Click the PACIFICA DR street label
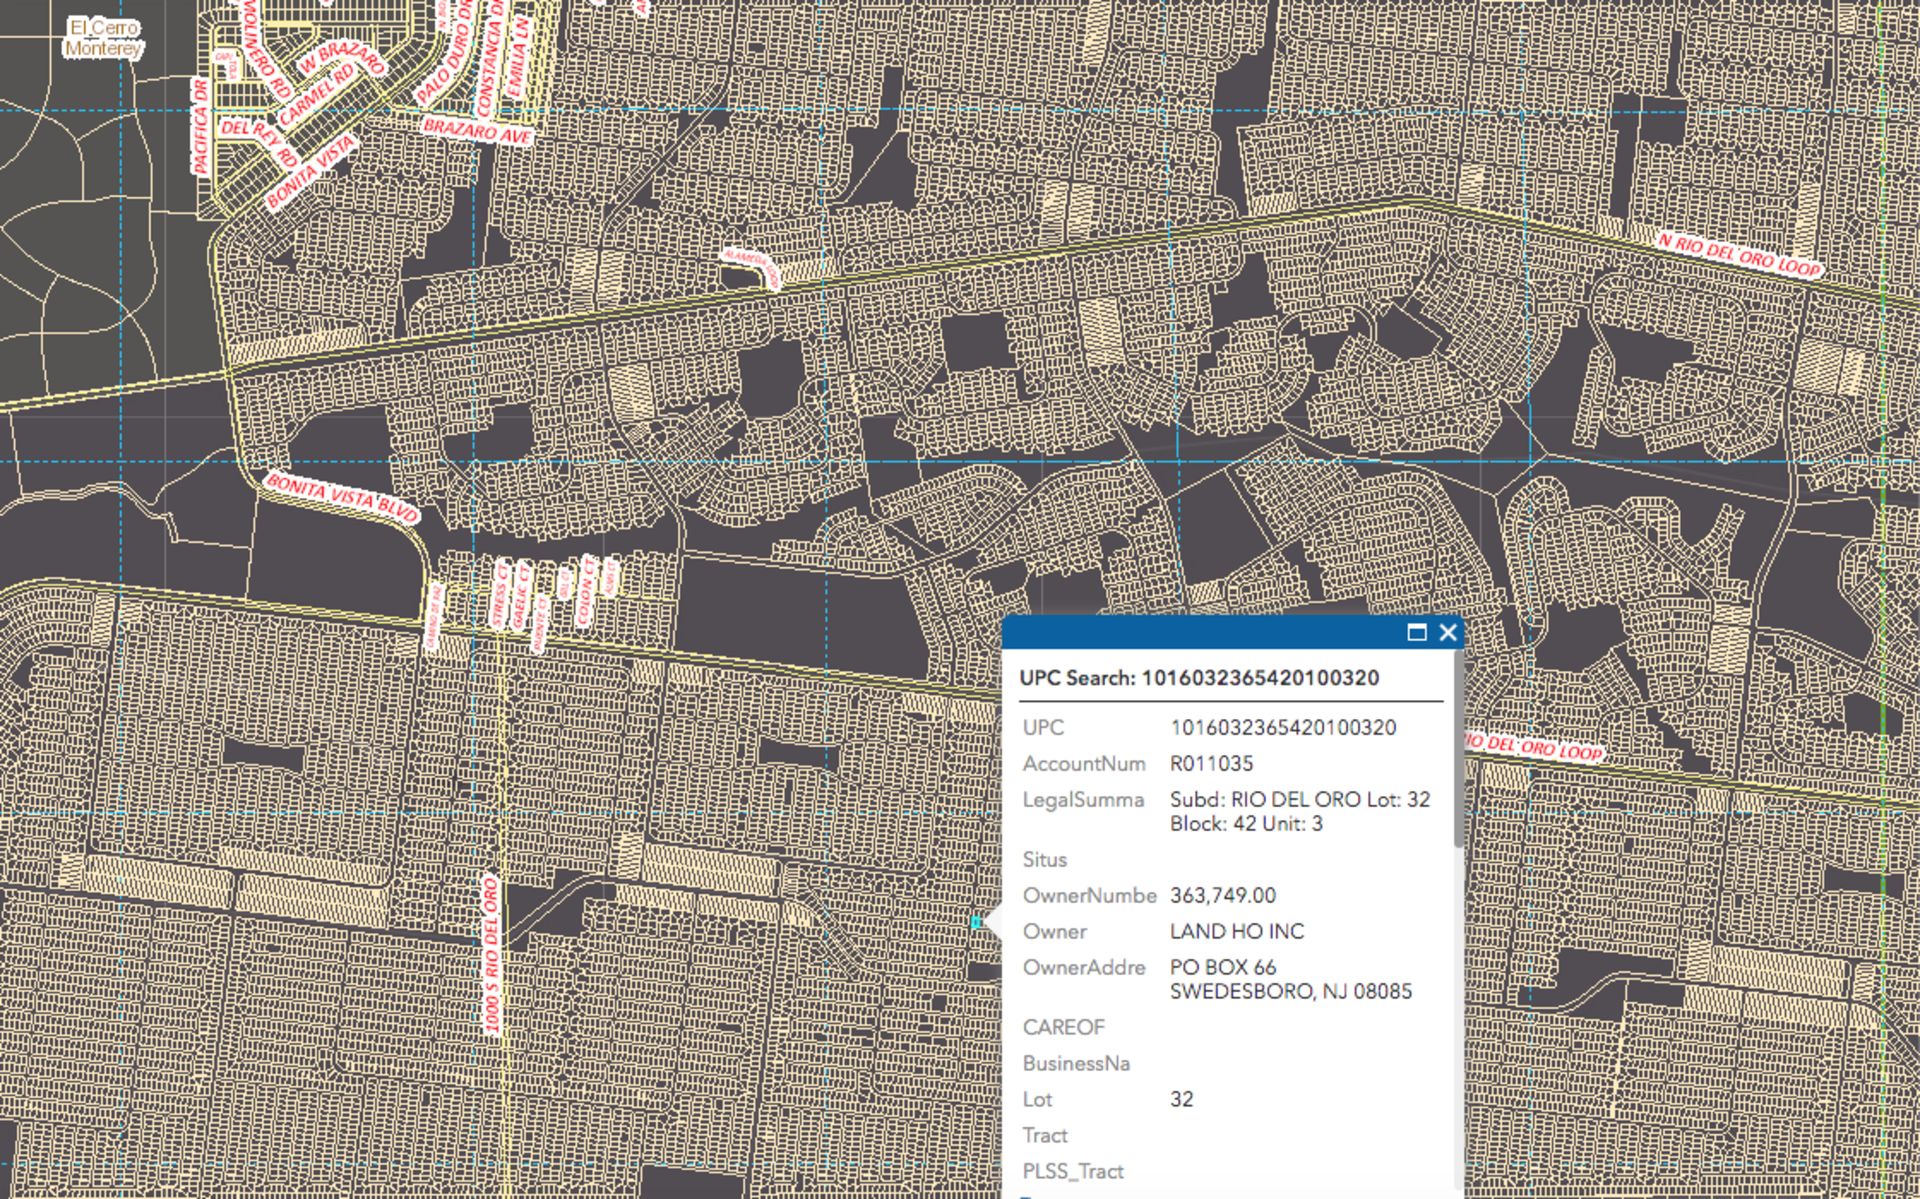Image resolution: width=1920 pixels, height=1199 pixels. [x=200, y=126]
